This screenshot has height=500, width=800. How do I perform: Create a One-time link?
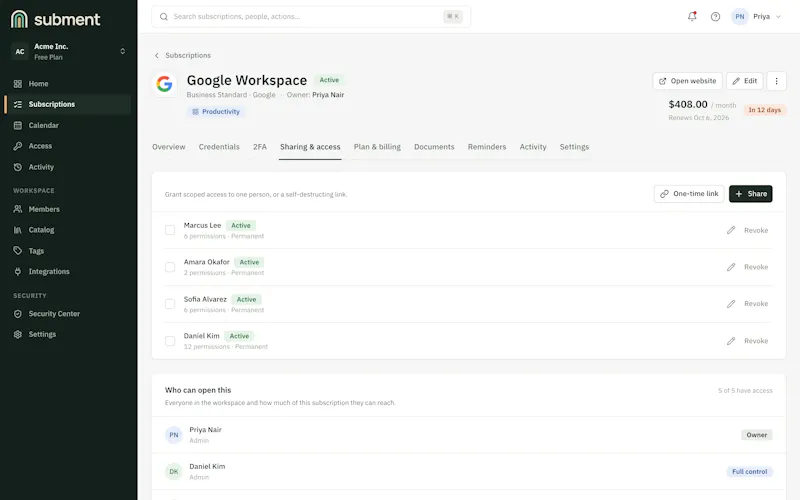689,194
